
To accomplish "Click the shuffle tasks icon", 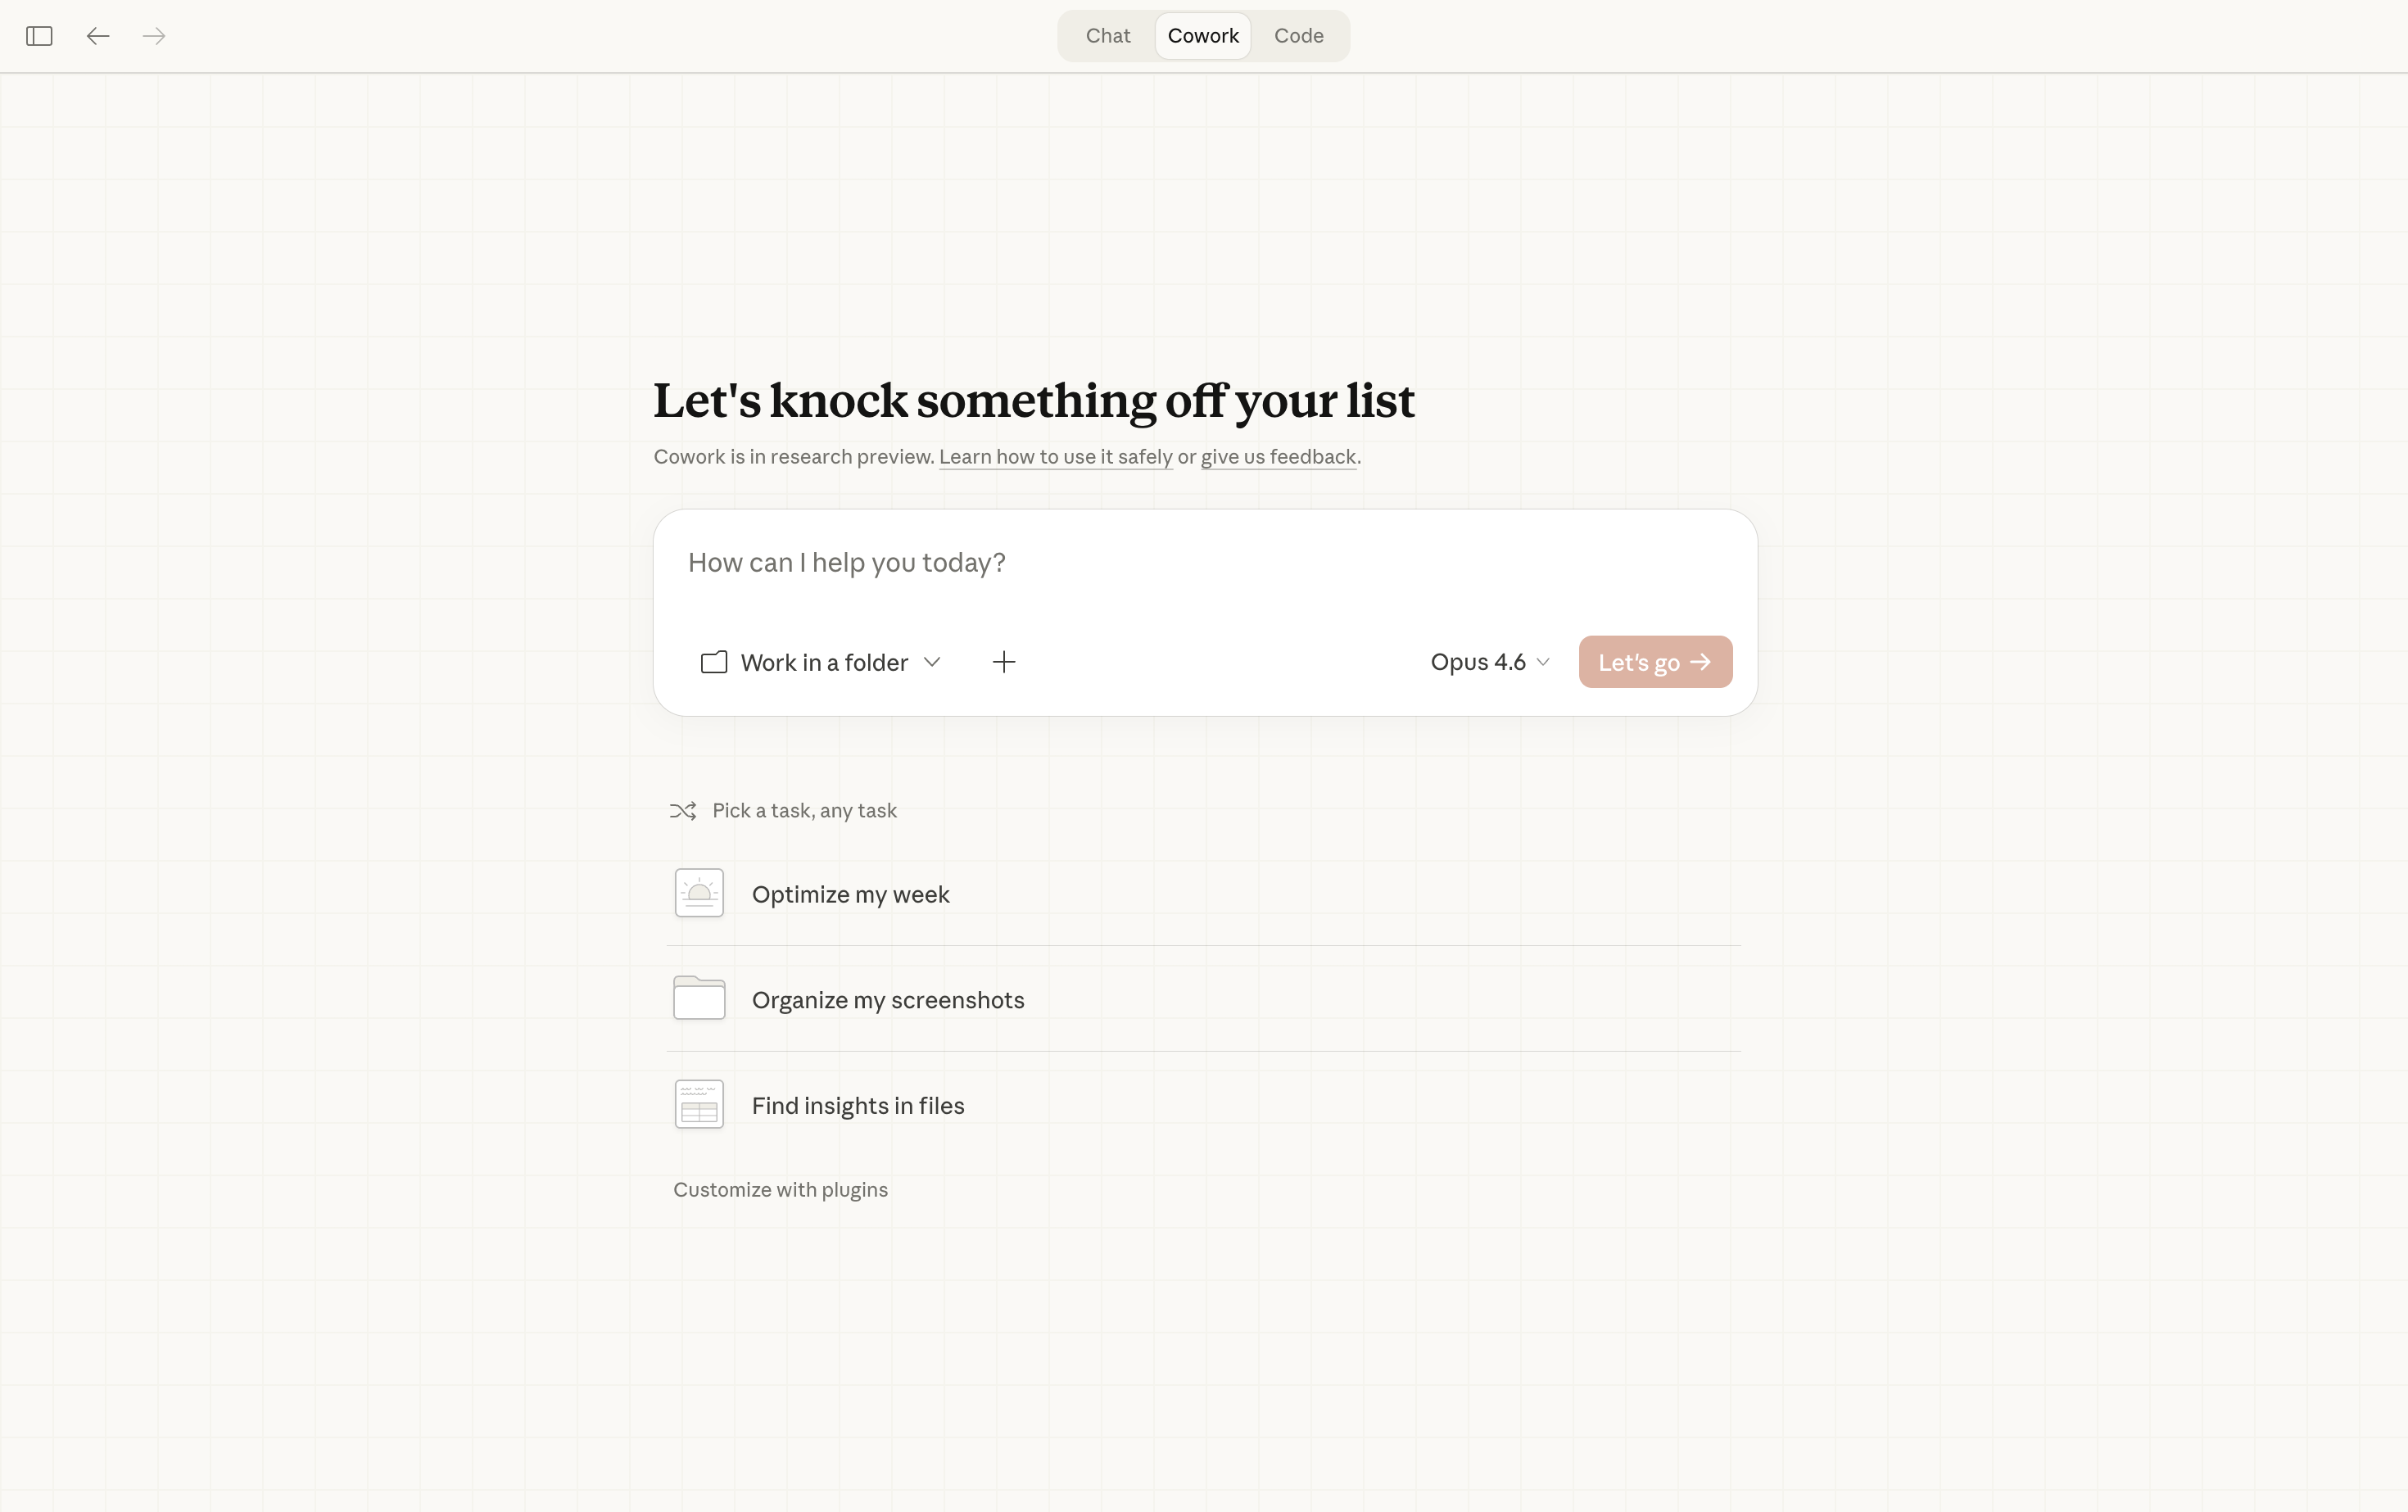I will coord(683,811).
